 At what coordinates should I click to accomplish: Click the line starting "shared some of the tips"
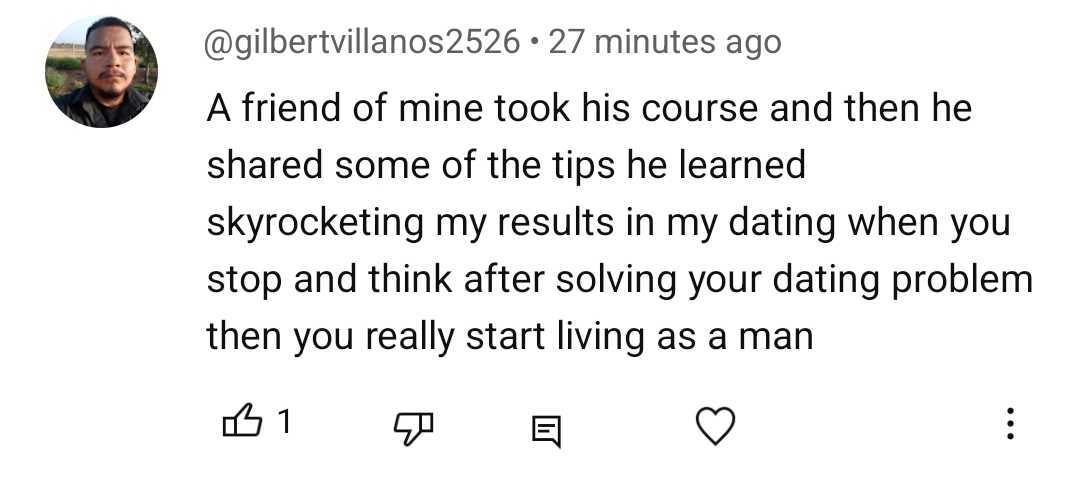(x=505, y=165)
